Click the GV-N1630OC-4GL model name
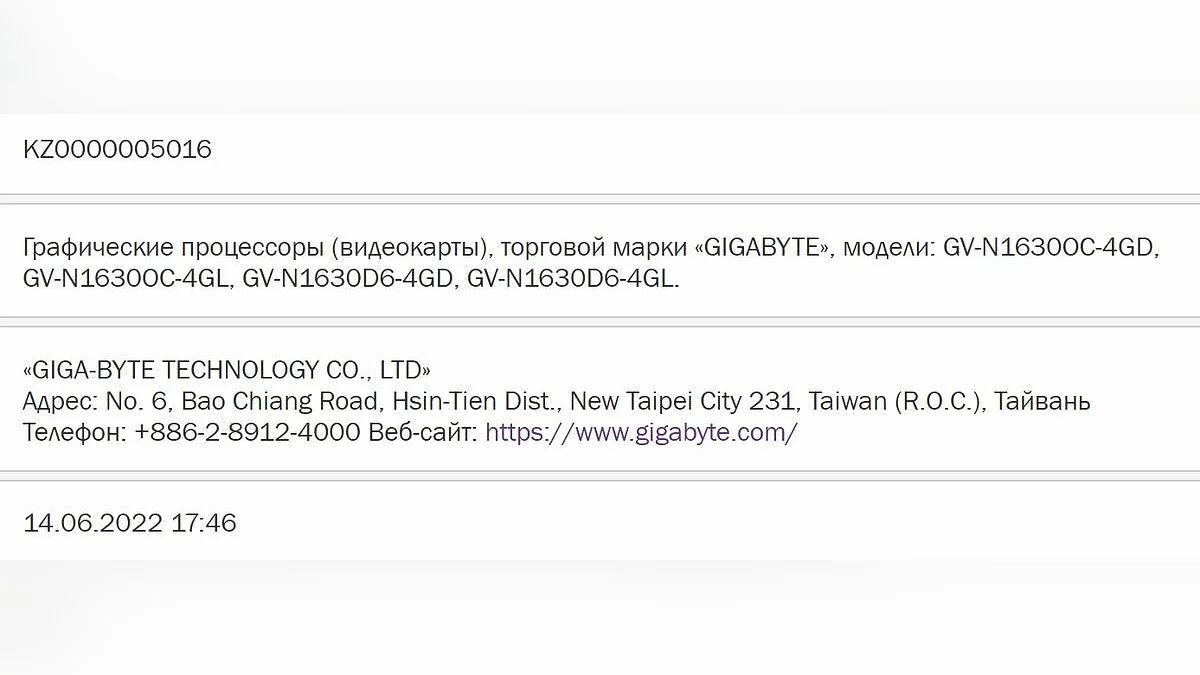 [128, 279]
